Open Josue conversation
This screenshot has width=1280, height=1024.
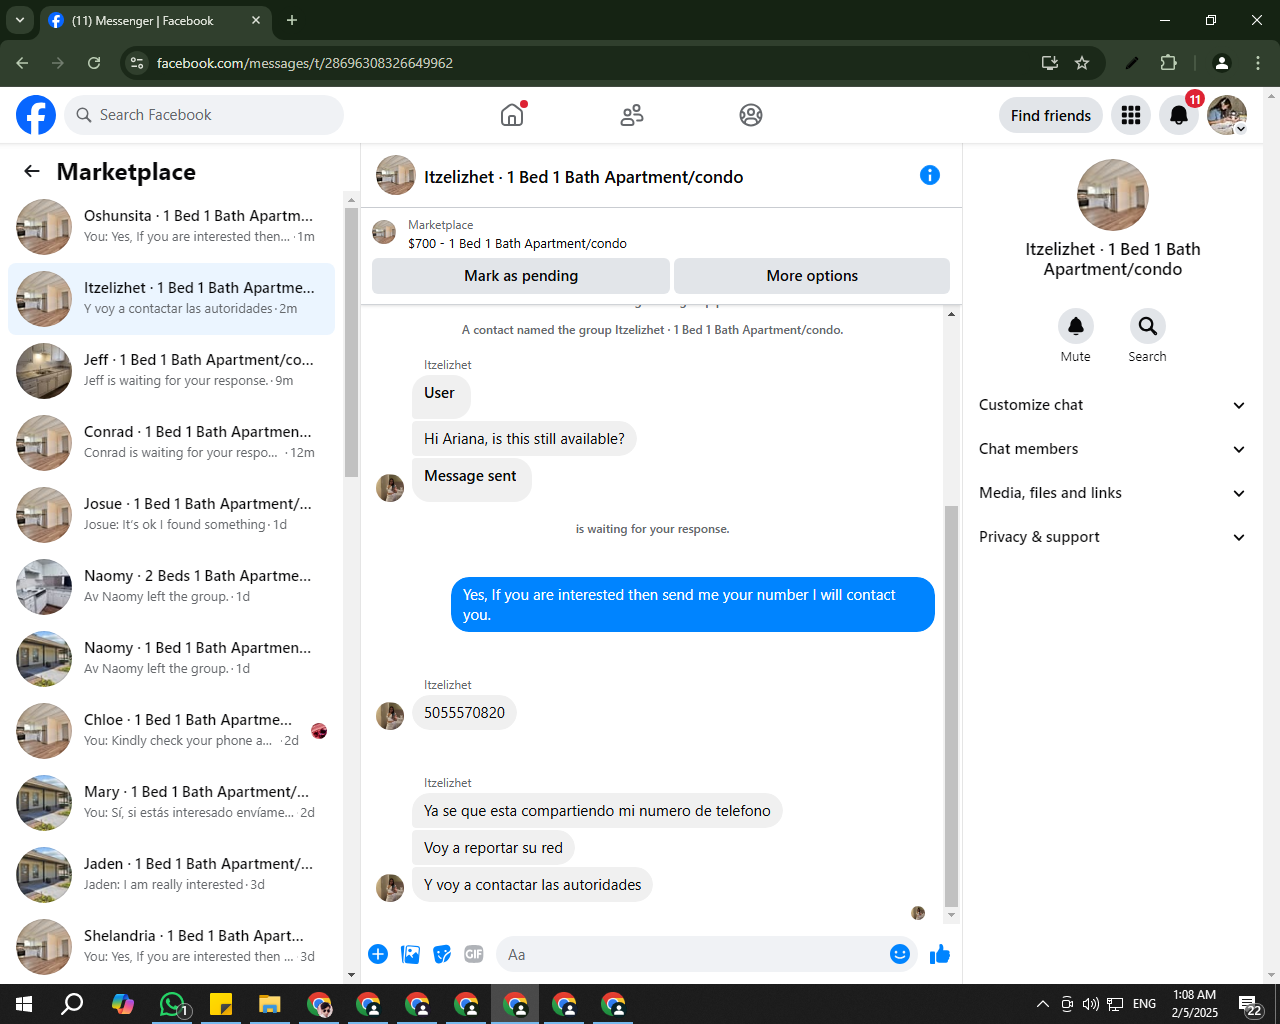(171, 515)
